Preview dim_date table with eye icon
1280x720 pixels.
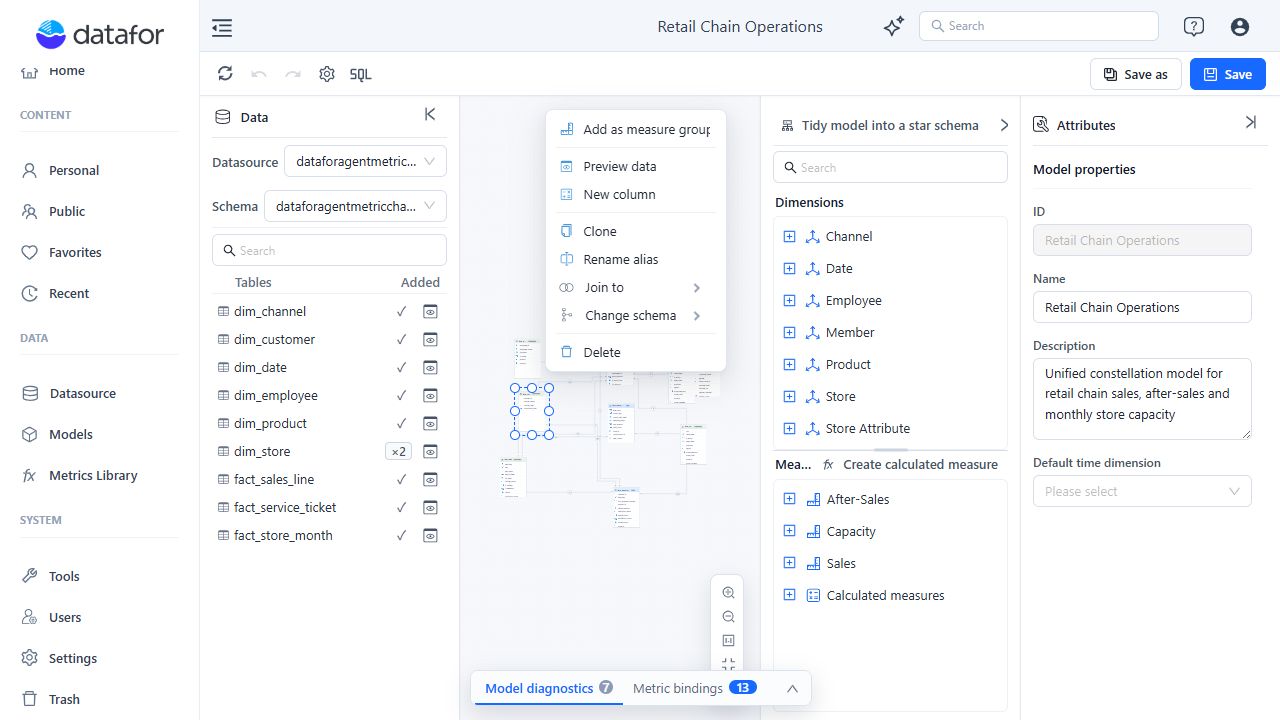(x=430, y=367)
